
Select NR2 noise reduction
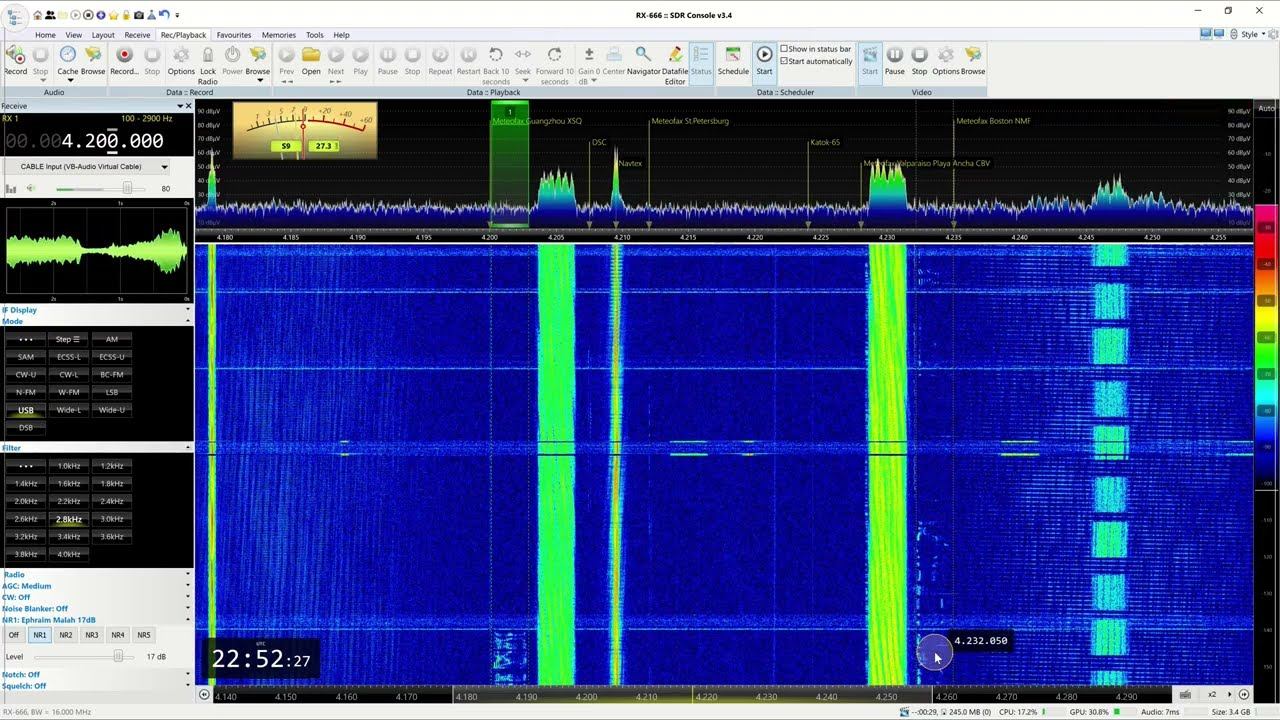point(66,635)
